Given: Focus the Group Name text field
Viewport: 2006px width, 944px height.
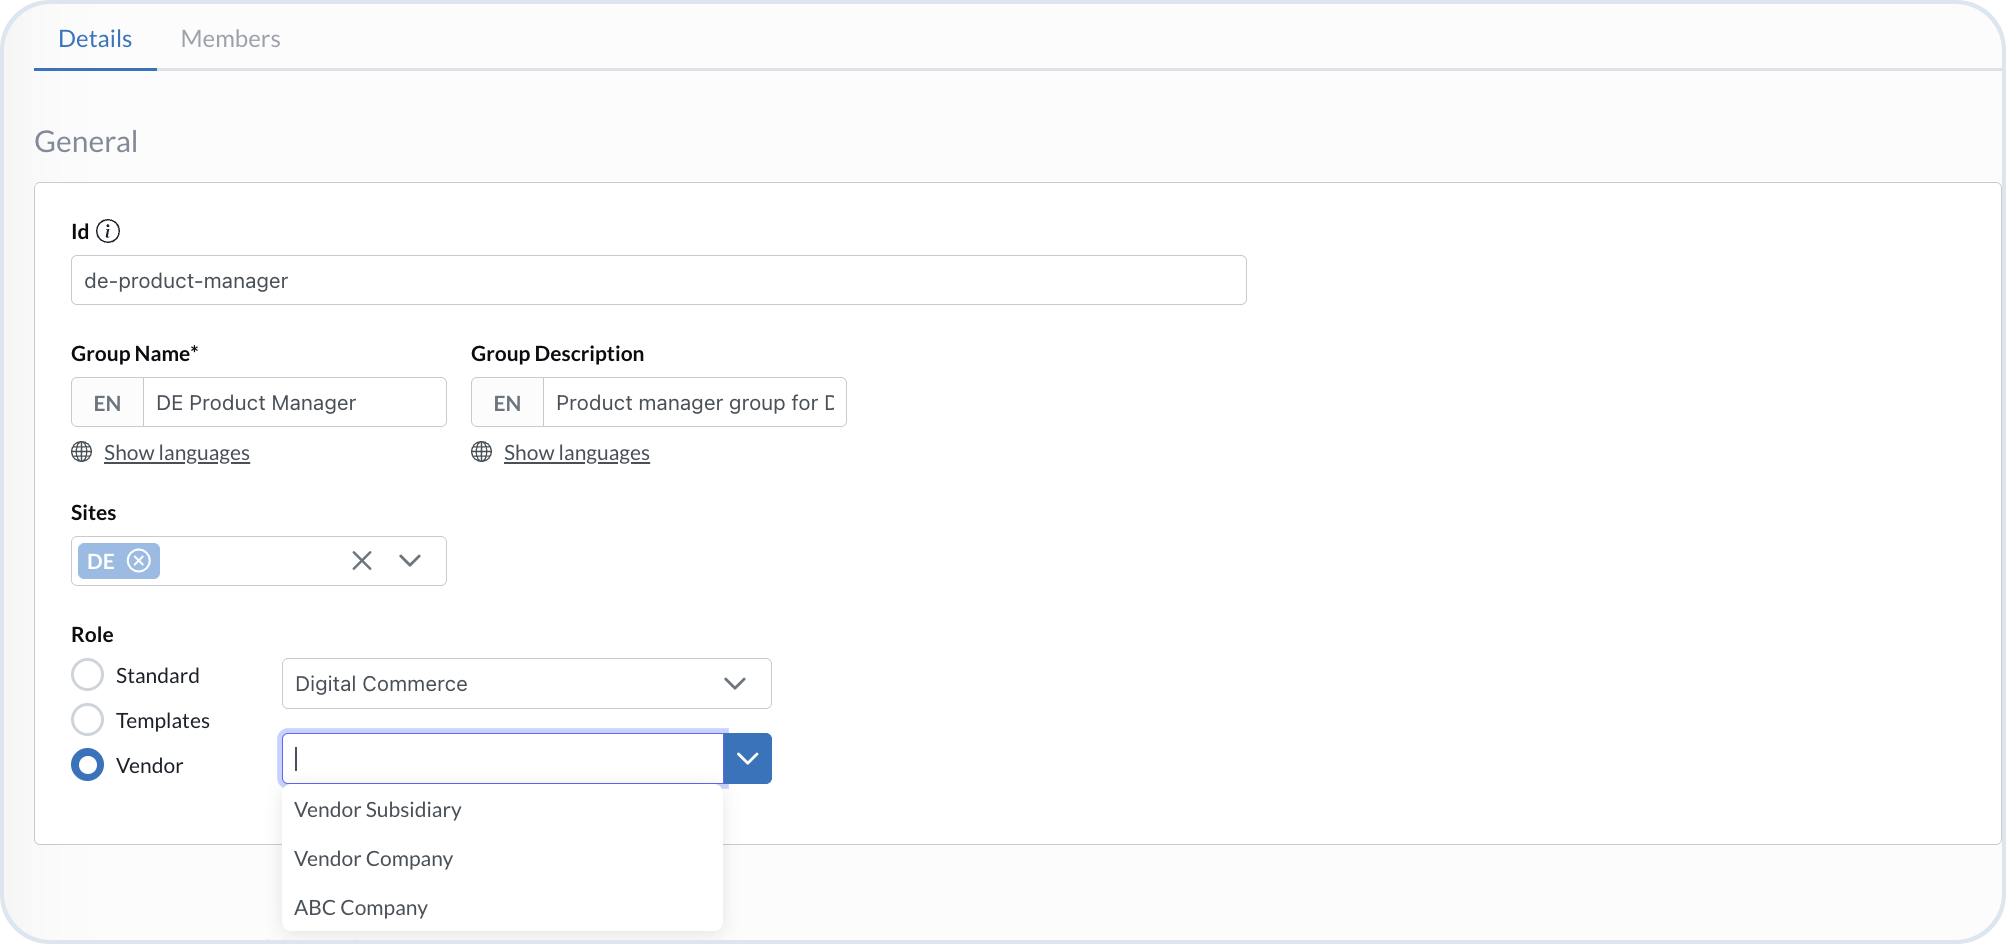Looking at the screenshot, I should click(x=294, y=403).
